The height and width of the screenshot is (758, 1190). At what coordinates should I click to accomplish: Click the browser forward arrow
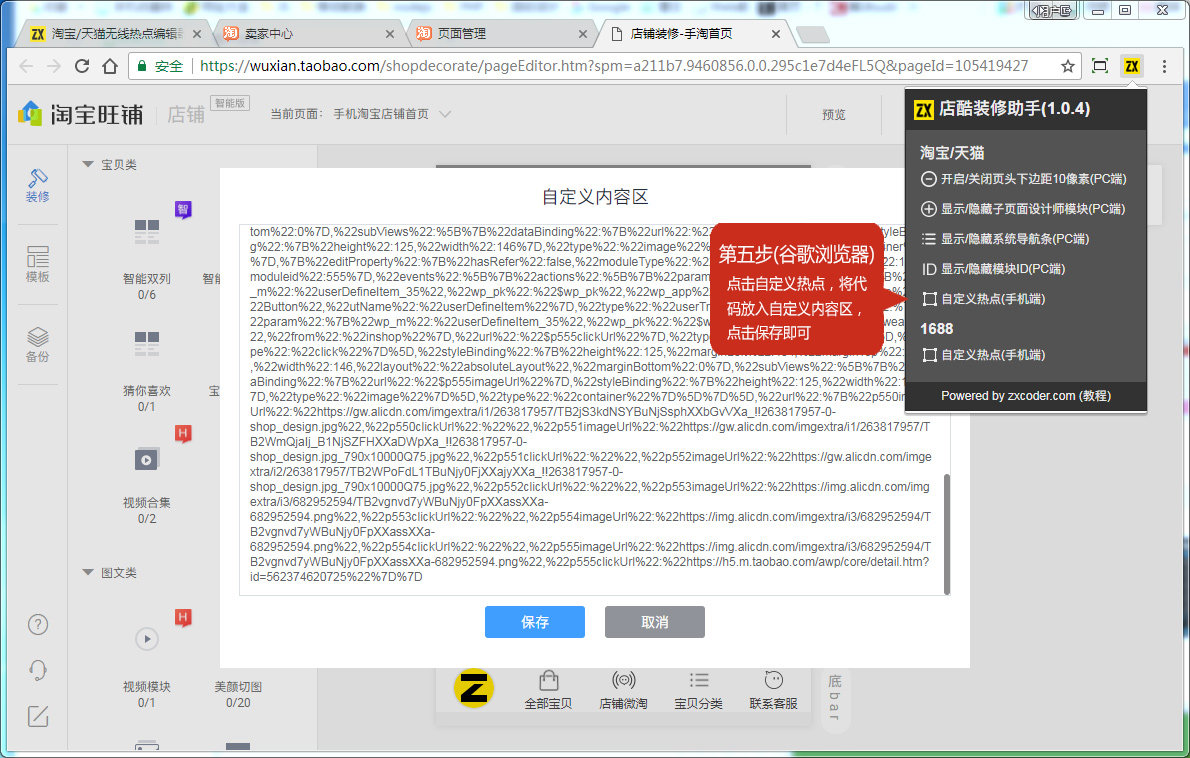[54, 66]
